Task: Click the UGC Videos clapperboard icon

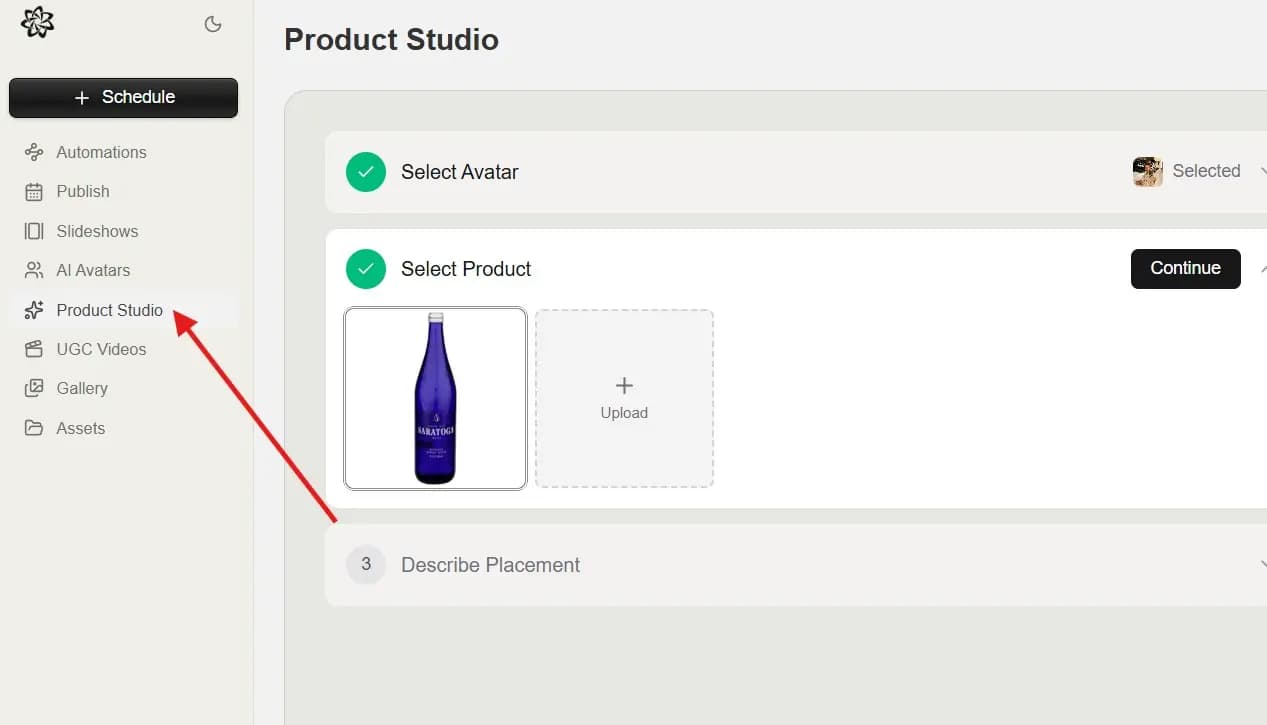Action: (x=34, y=349)
